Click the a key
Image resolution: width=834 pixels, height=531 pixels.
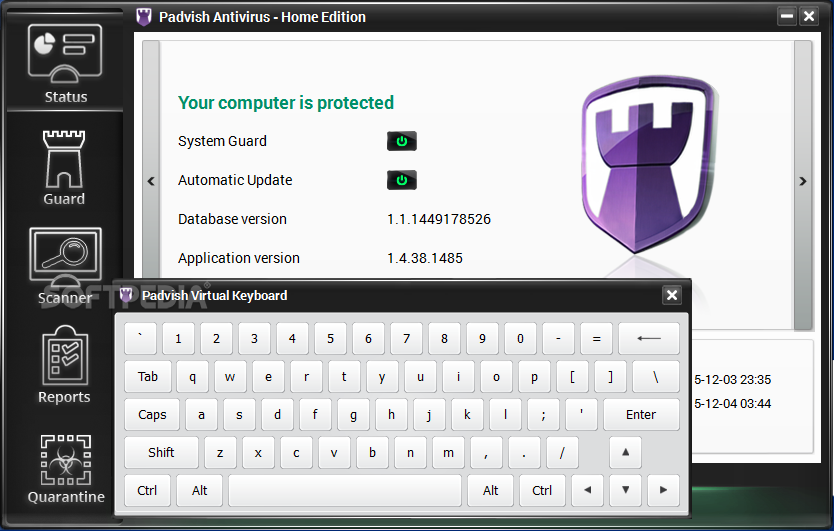(202, 414)
